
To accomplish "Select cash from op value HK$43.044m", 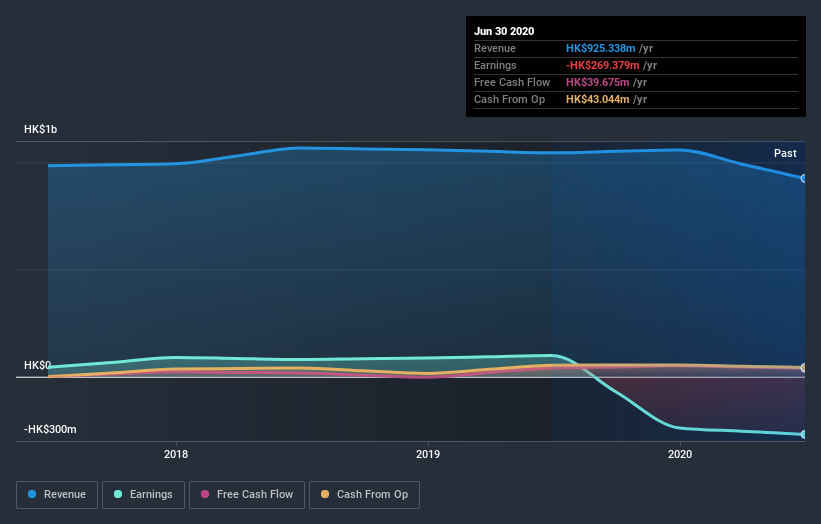I will (597, 99).
